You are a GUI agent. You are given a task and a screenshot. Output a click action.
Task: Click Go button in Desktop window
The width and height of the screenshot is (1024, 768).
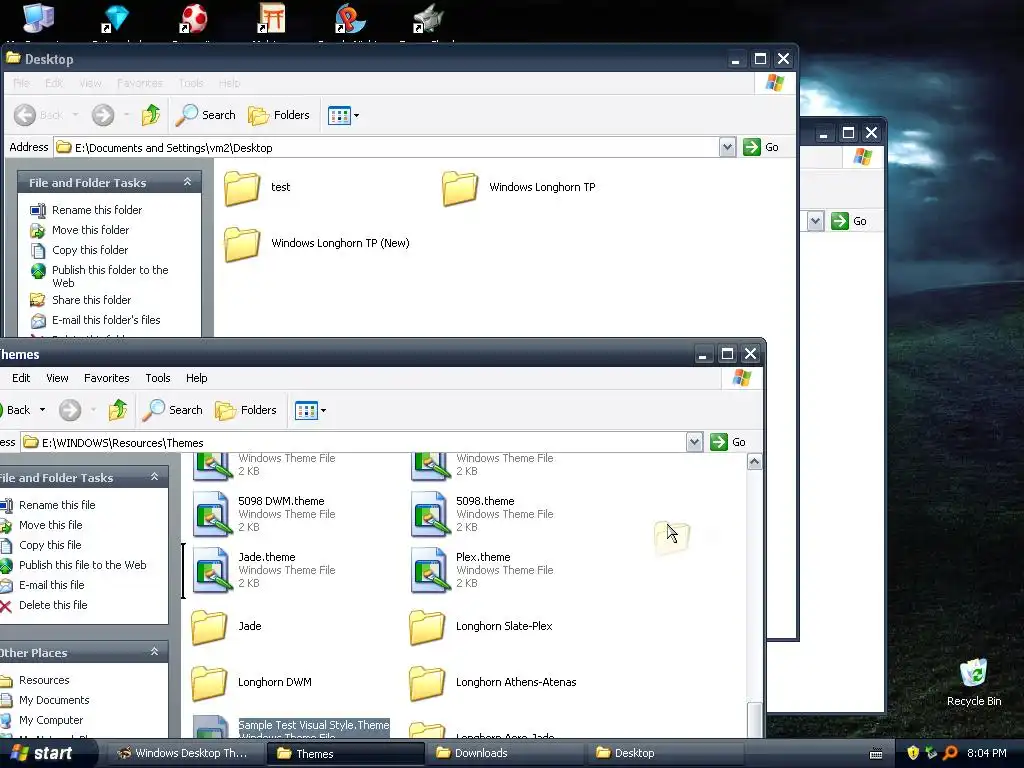(x=761, y=147)
